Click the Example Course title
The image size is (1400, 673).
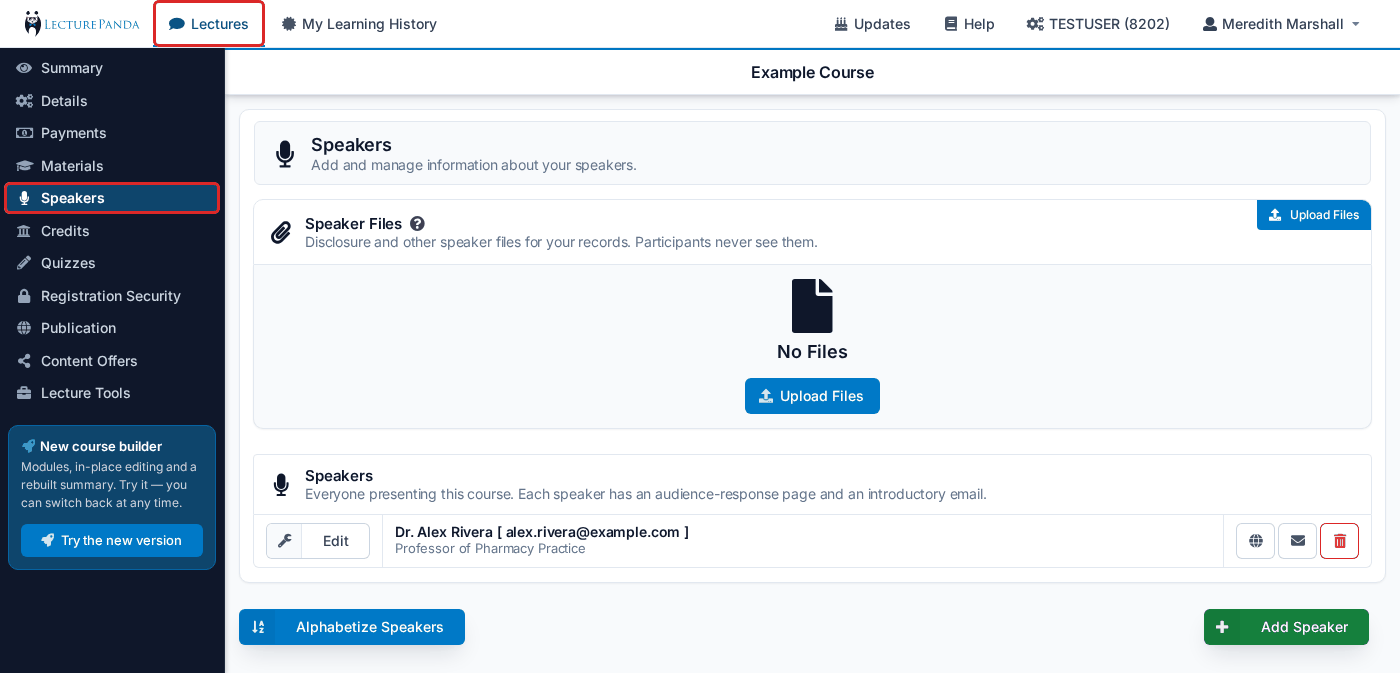813,72
